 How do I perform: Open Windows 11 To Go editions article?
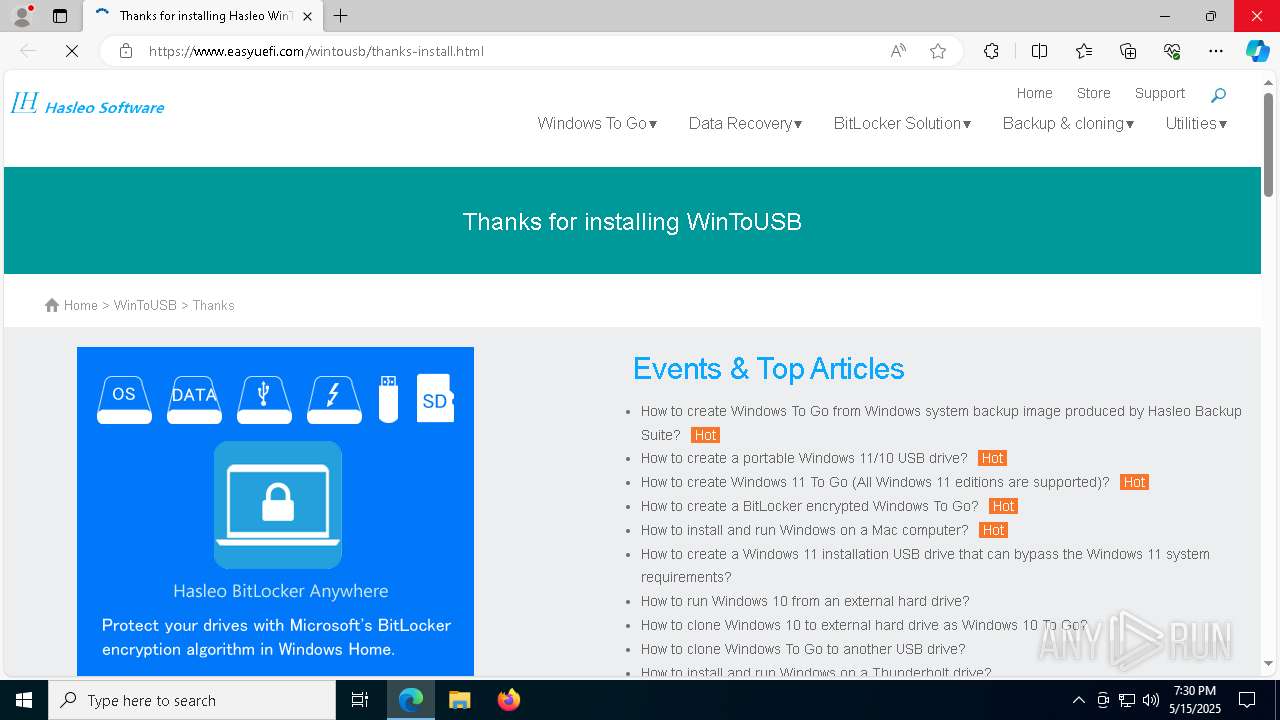click(875, 482)
